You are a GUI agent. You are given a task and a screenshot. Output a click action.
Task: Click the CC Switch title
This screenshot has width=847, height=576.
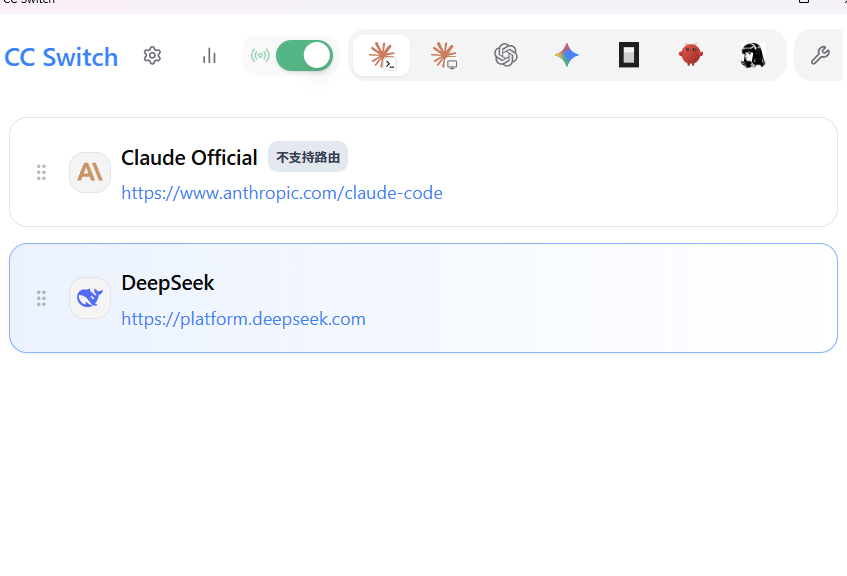click(x=61, y=57)
